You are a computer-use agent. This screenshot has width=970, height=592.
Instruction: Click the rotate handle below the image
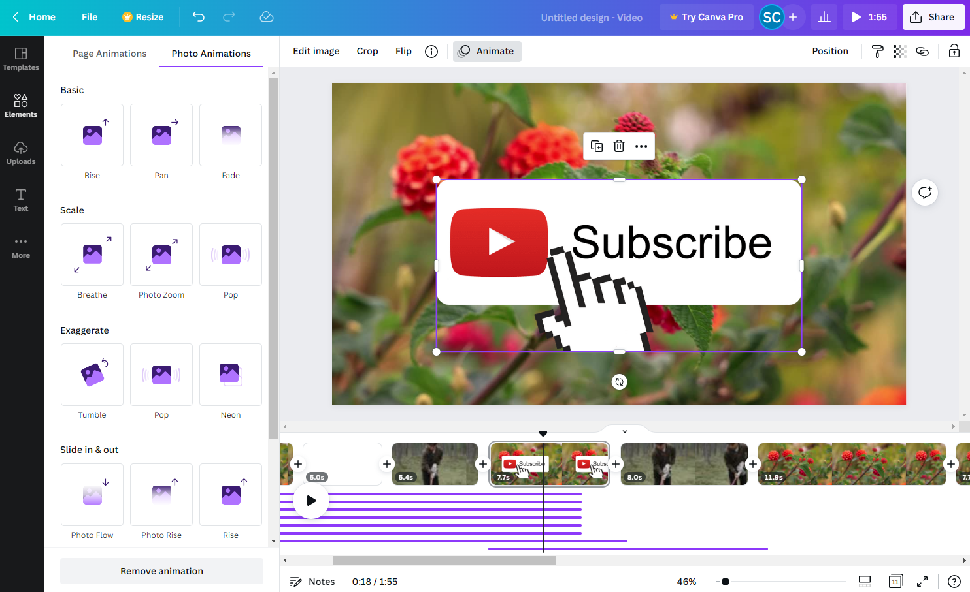pyautogui.click(x=619, y=382)
